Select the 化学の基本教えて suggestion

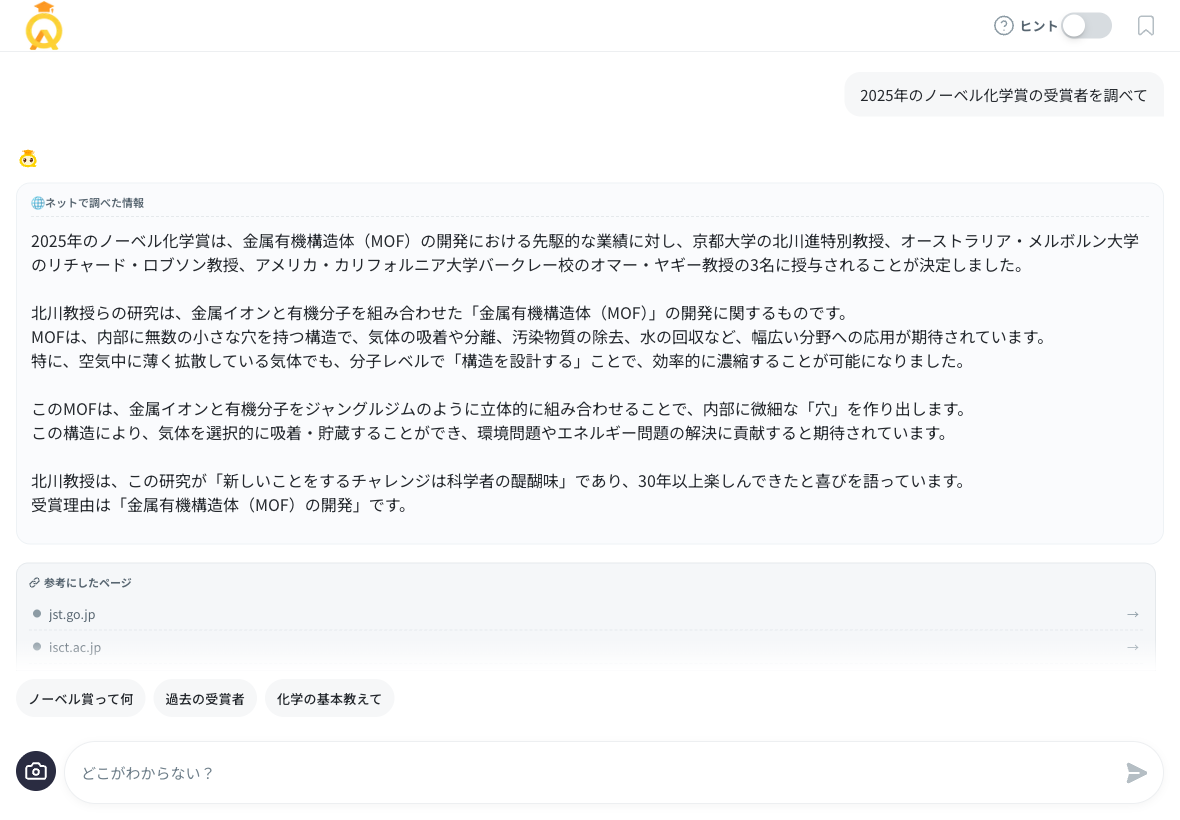(x=329, y=698)
